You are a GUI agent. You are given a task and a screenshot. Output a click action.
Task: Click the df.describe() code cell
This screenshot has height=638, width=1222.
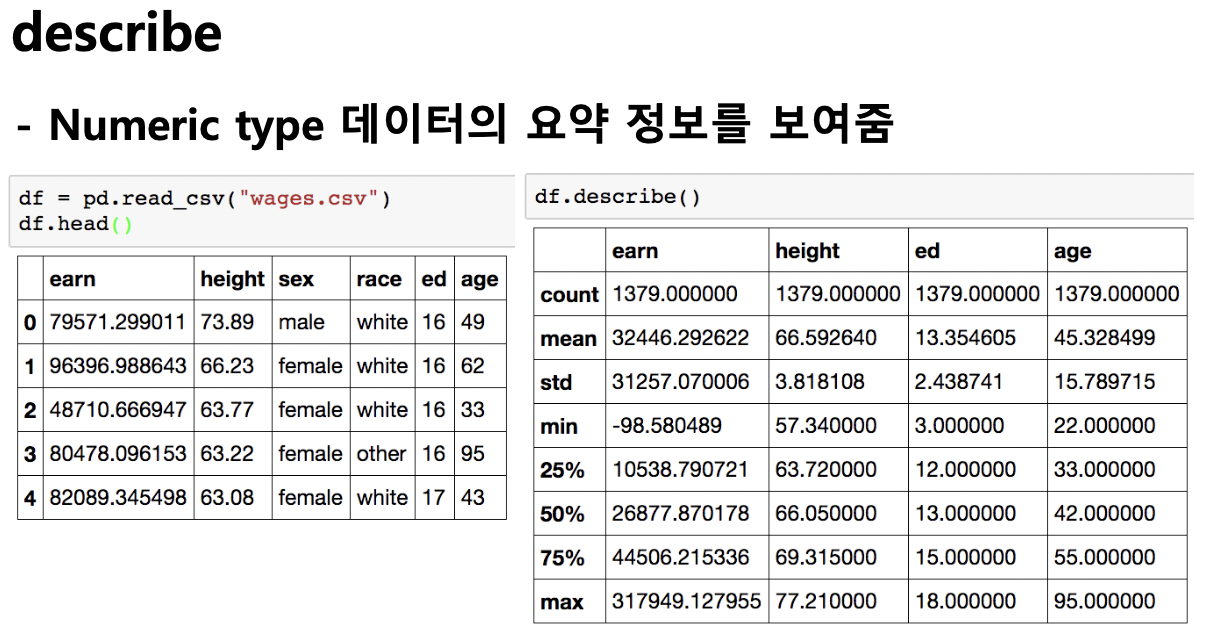click(x=859, y=197)
